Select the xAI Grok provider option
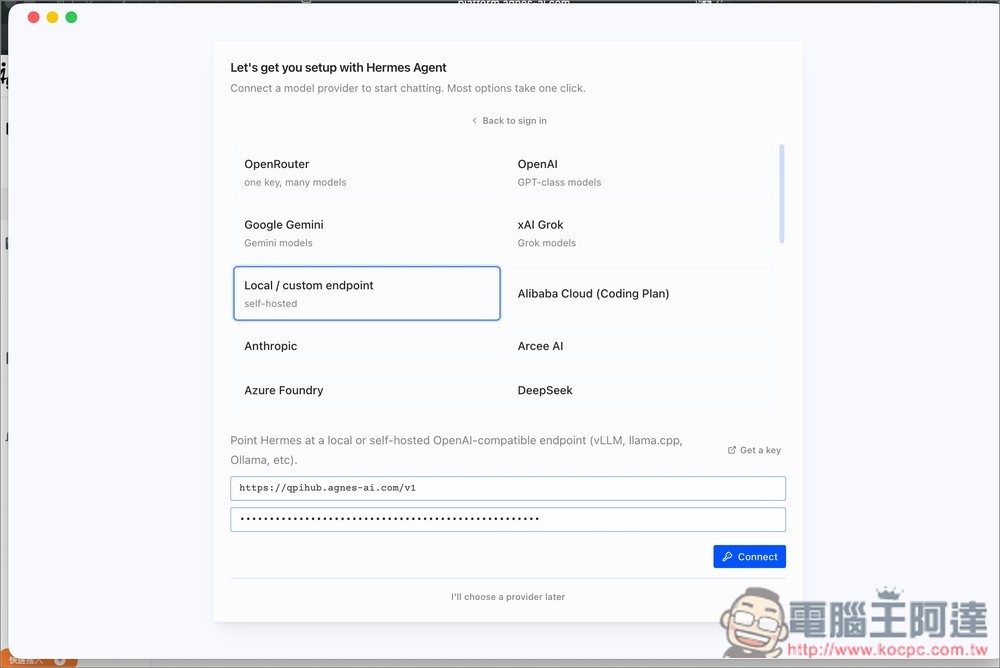1000x668 pixels. [640, 233]
